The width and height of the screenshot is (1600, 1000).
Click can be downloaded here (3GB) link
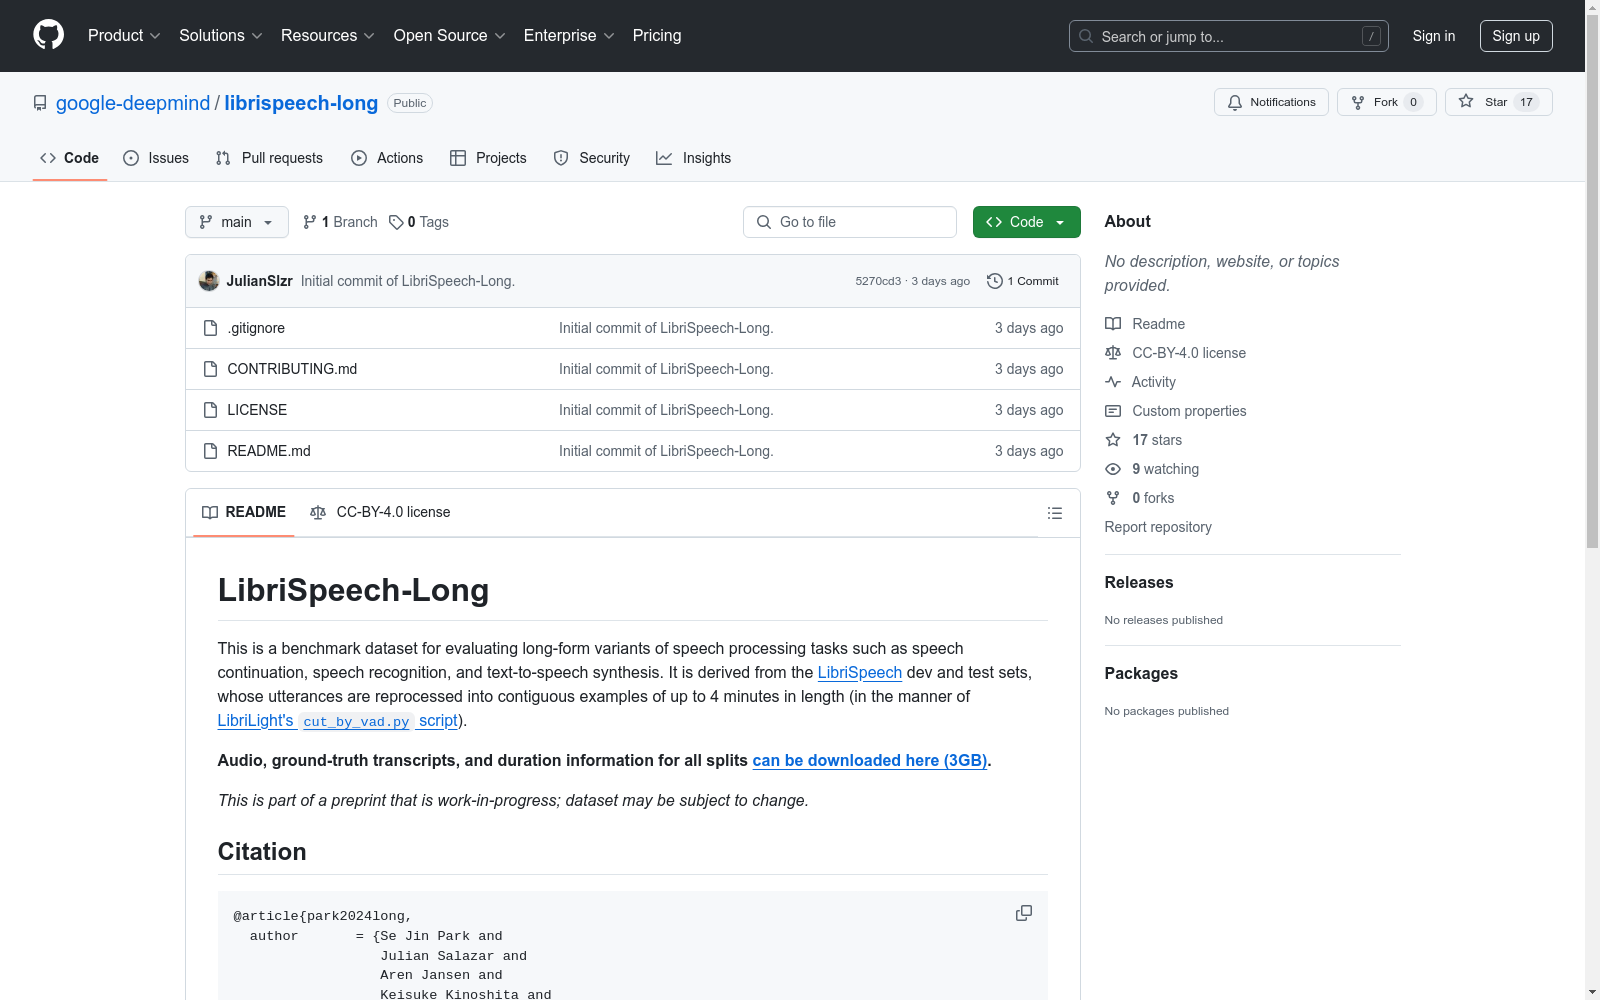tap(870, 761)
